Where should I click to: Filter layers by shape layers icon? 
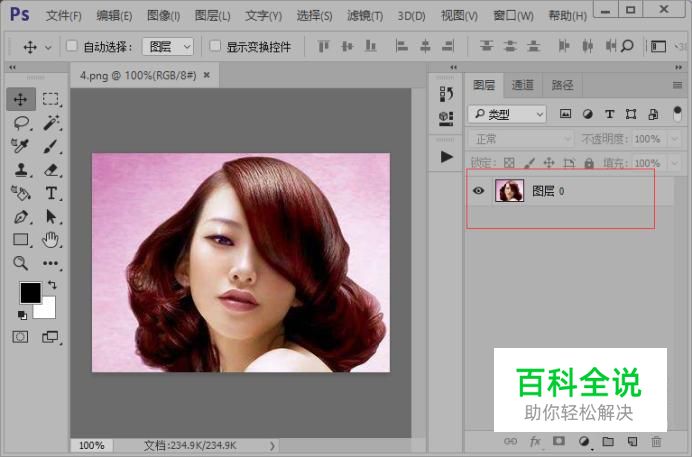(631, 114)
